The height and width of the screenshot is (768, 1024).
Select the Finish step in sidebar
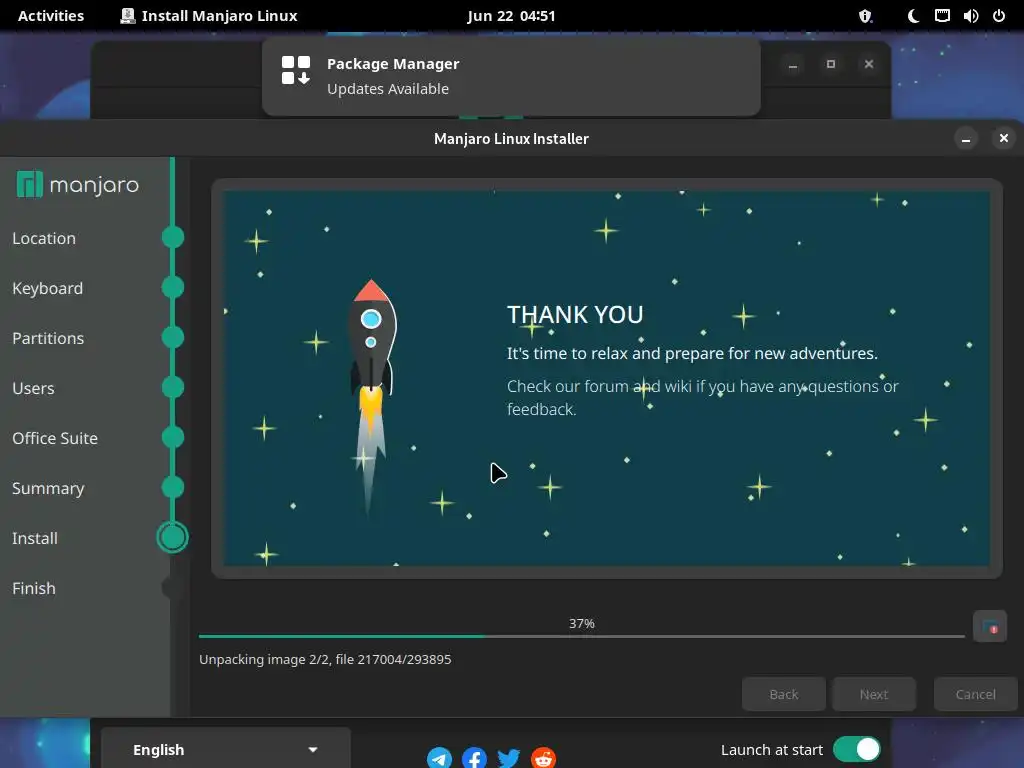[x=34, y=588]
